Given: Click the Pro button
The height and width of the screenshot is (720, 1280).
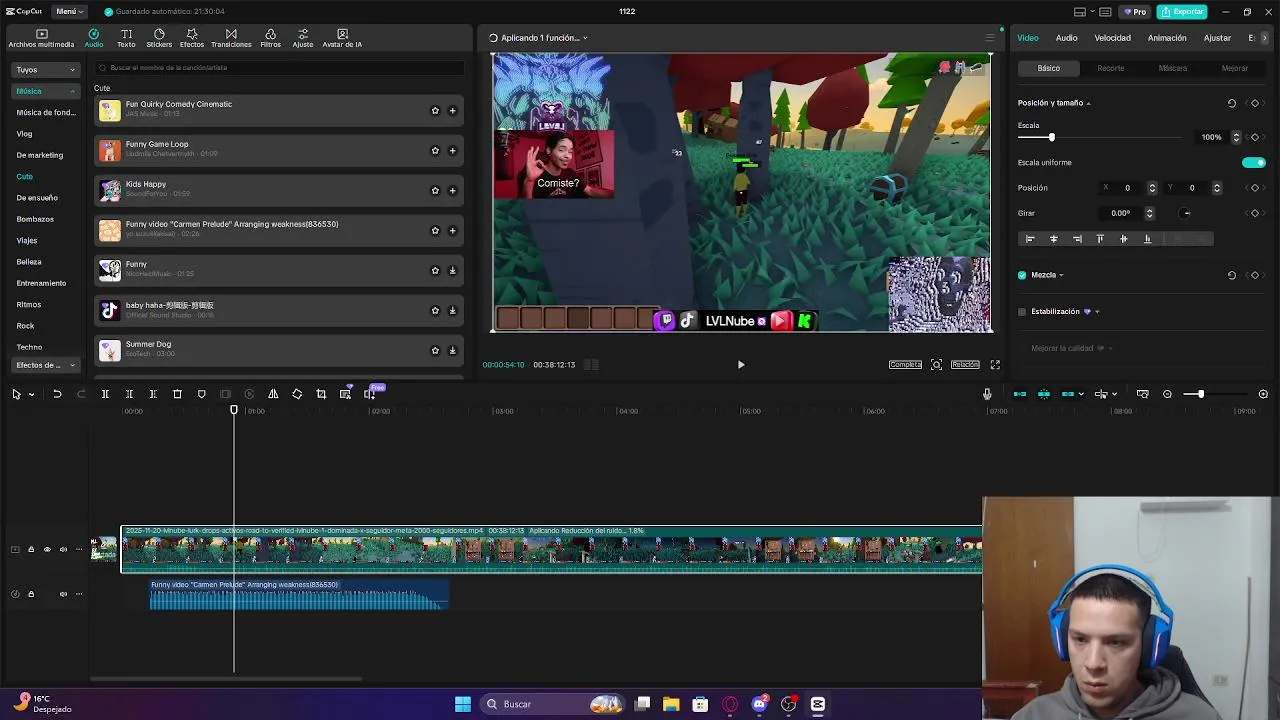Looking at the screenshot, I should click(1135, 12).
